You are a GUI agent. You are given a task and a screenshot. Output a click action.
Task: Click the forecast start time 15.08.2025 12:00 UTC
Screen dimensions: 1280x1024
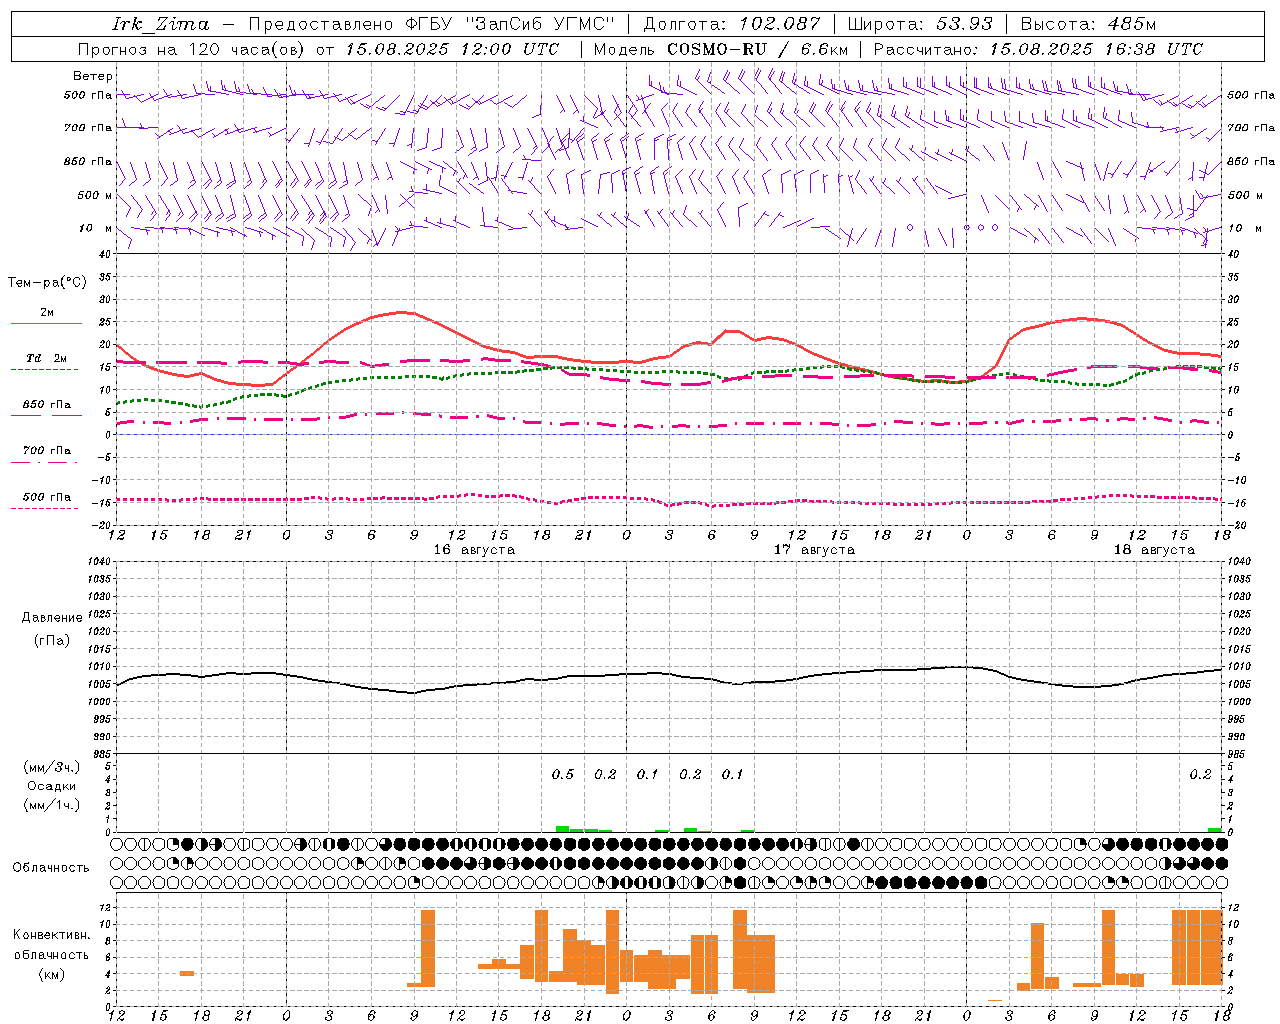(453, 49)
